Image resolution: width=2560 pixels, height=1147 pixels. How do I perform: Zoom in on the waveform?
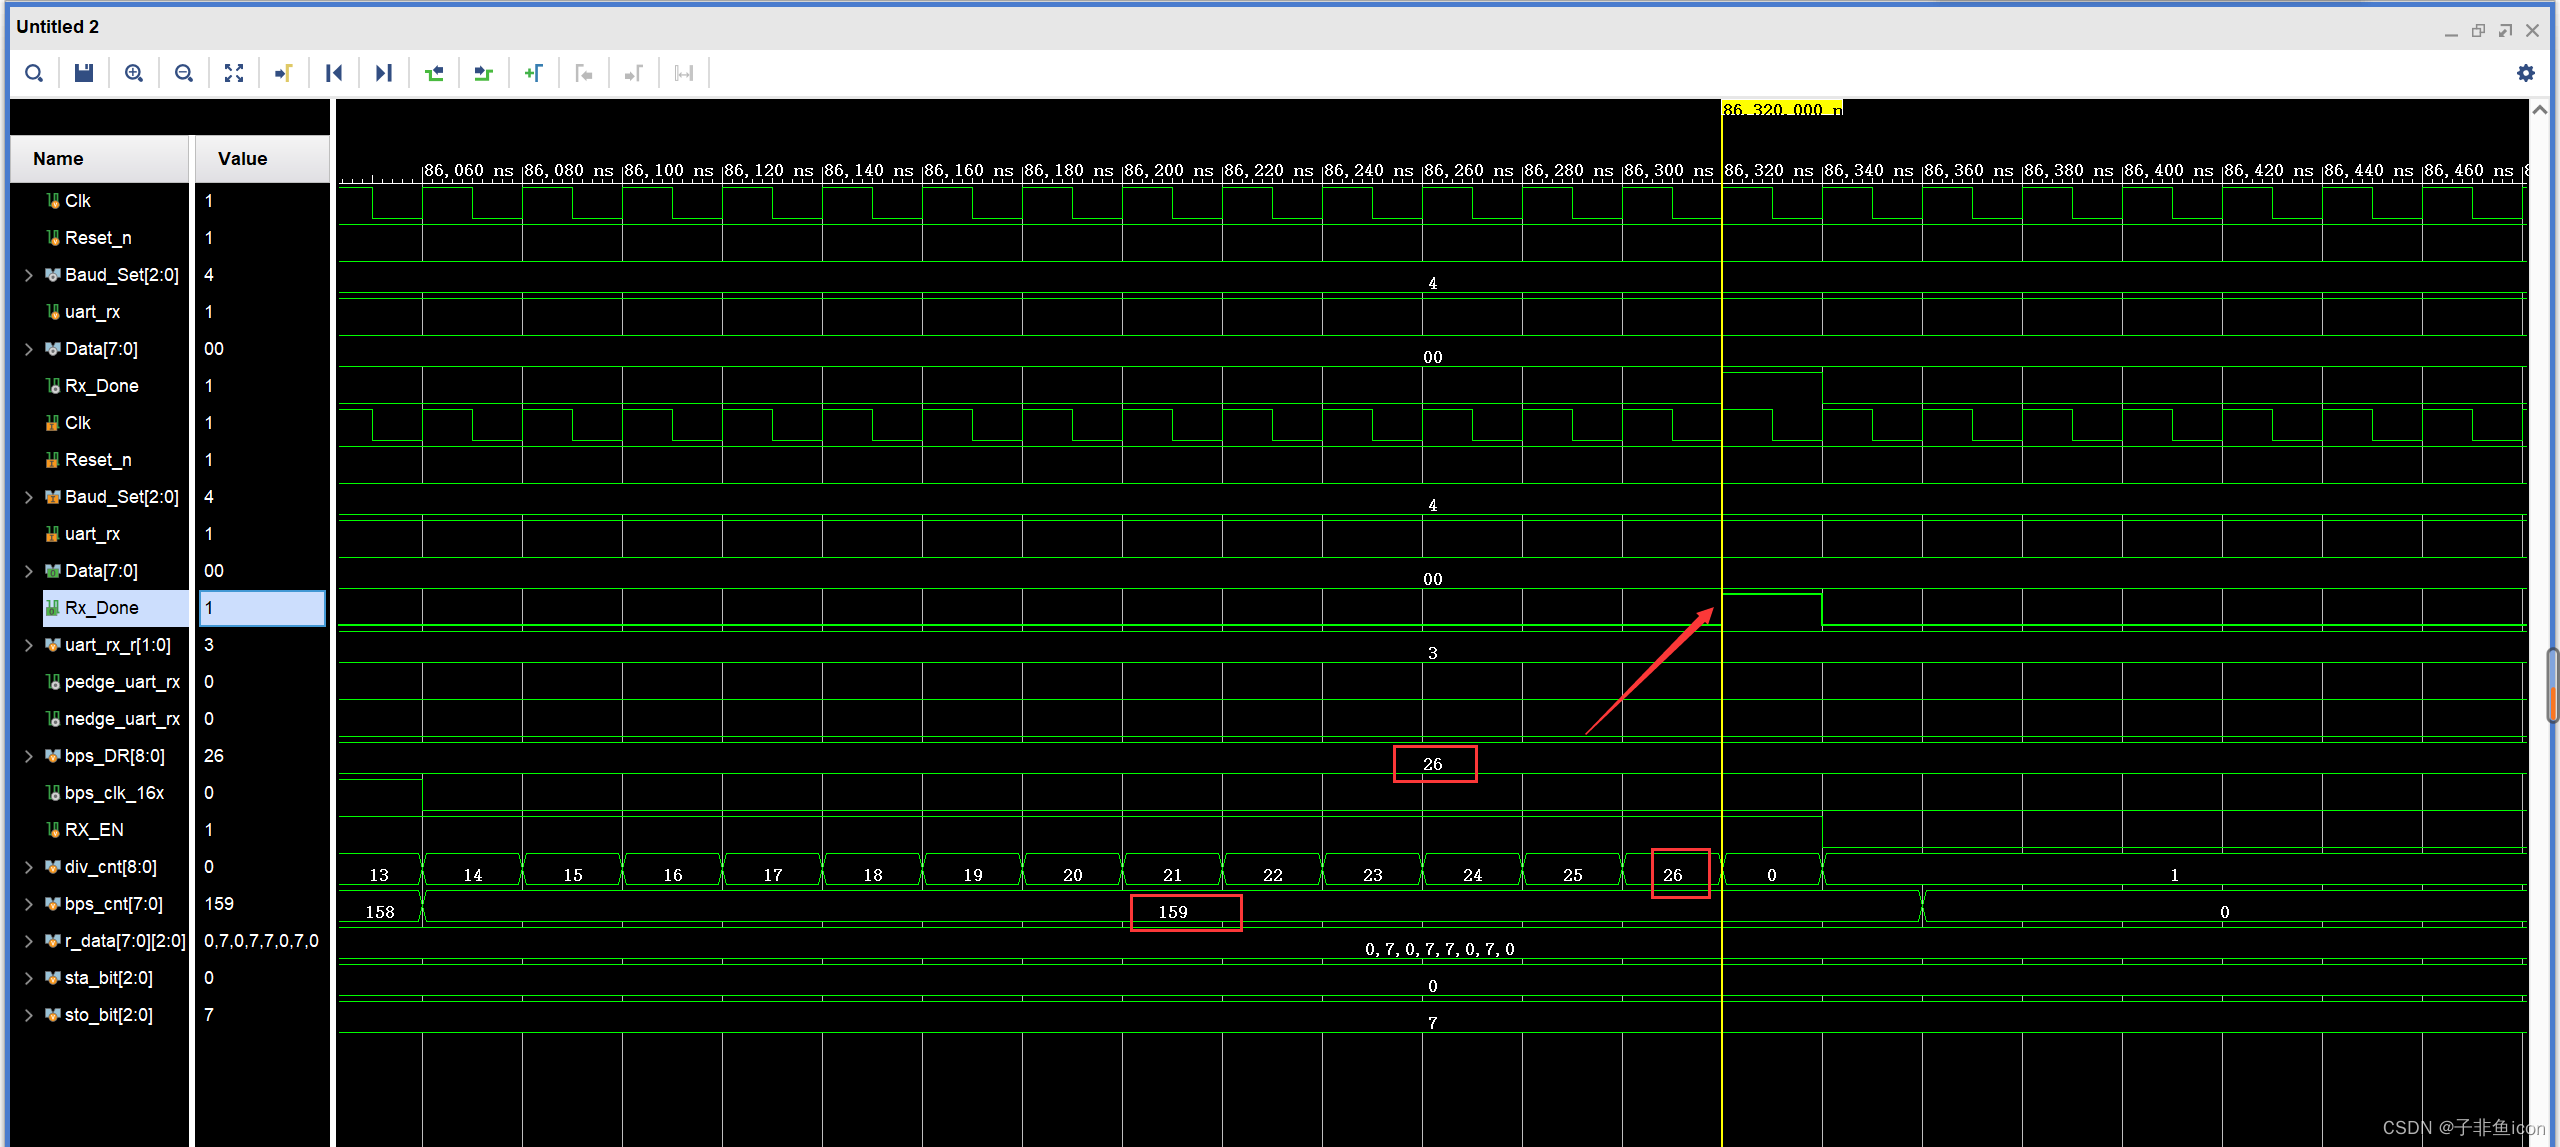(x=134, y=73)
